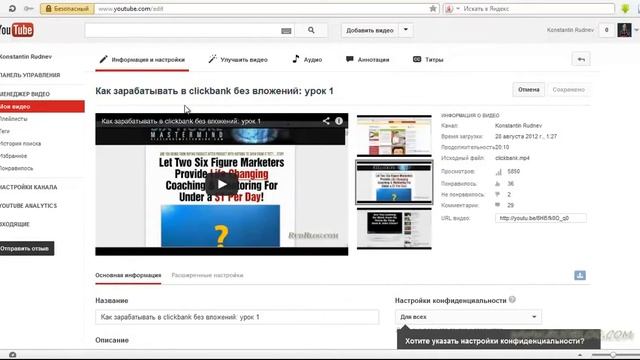Click the info icon on video player

coord(339,121)
